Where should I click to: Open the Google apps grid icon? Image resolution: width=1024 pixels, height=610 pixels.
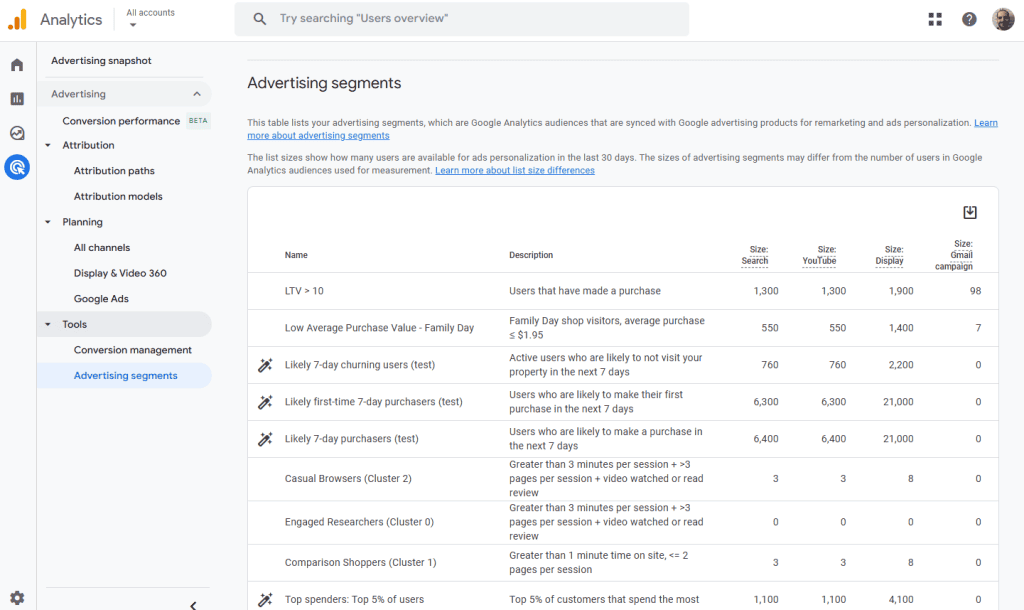935,19
